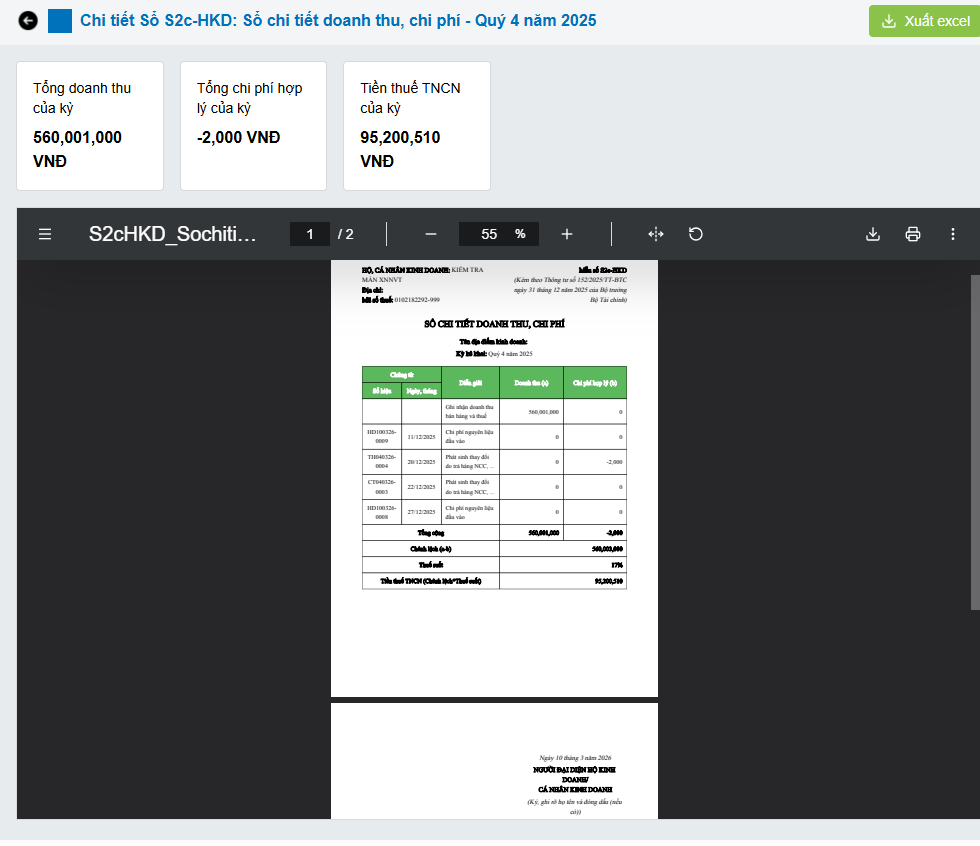
Task: Click the second PDF page with signature section
Action: 494,760
